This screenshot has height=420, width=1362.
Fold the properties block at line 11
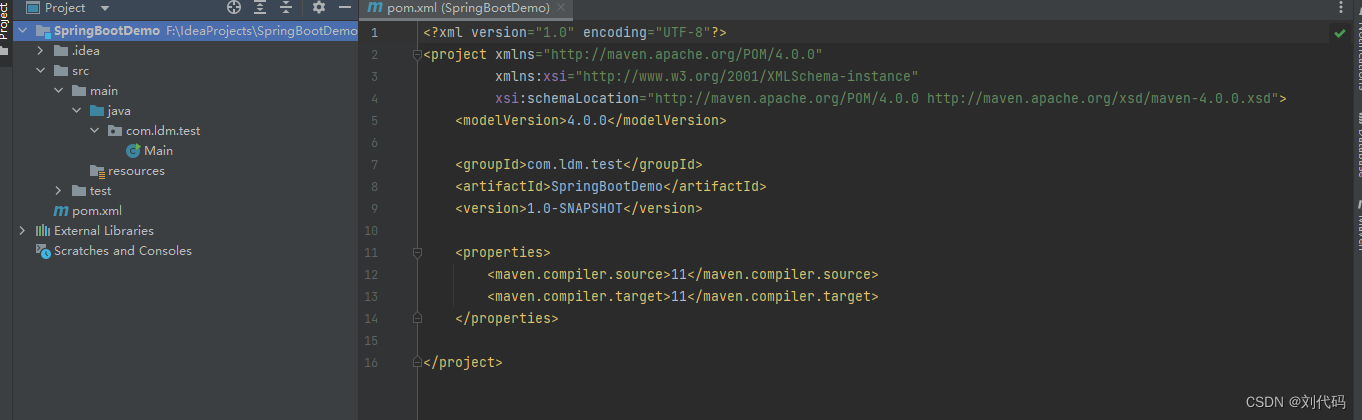pos(417,253)
